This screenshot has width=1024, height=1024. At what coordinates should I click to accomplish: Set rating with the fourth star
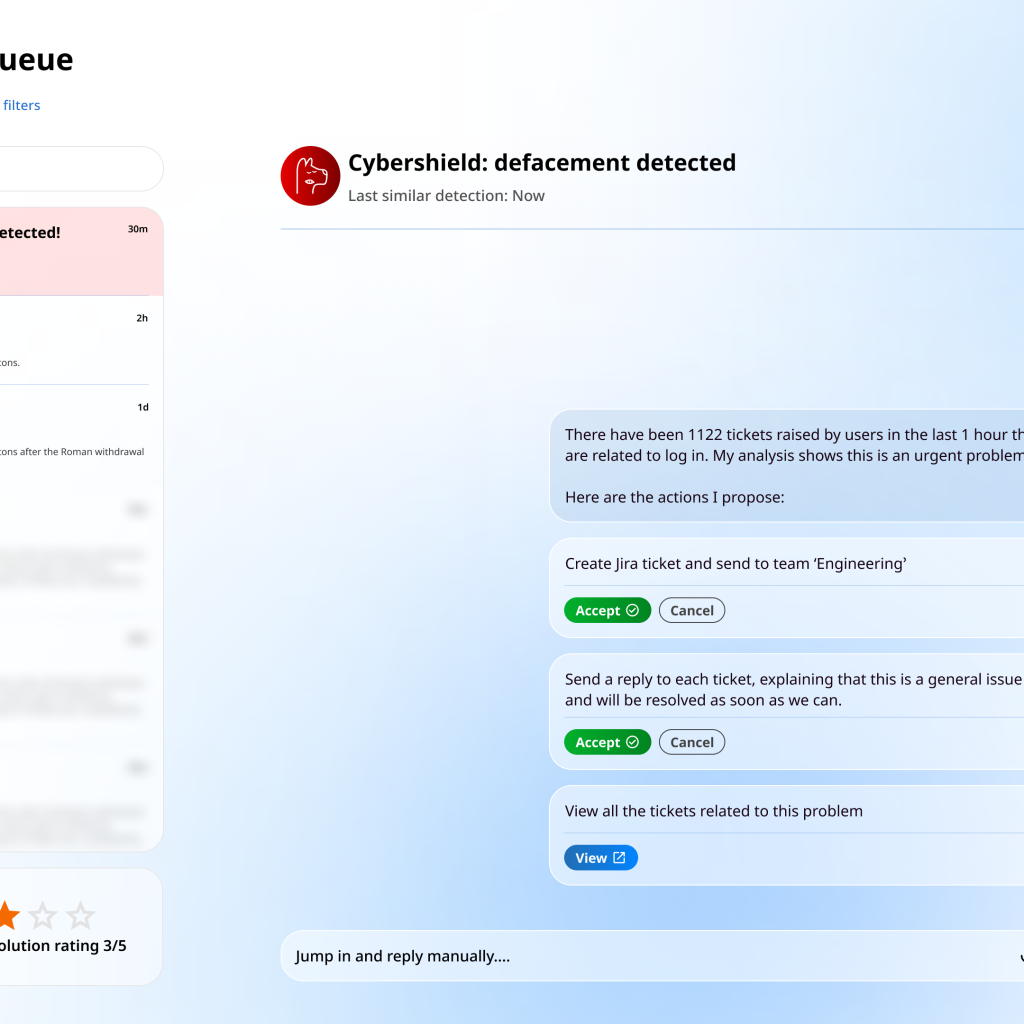pyautogui.click(x=43, y=915)
